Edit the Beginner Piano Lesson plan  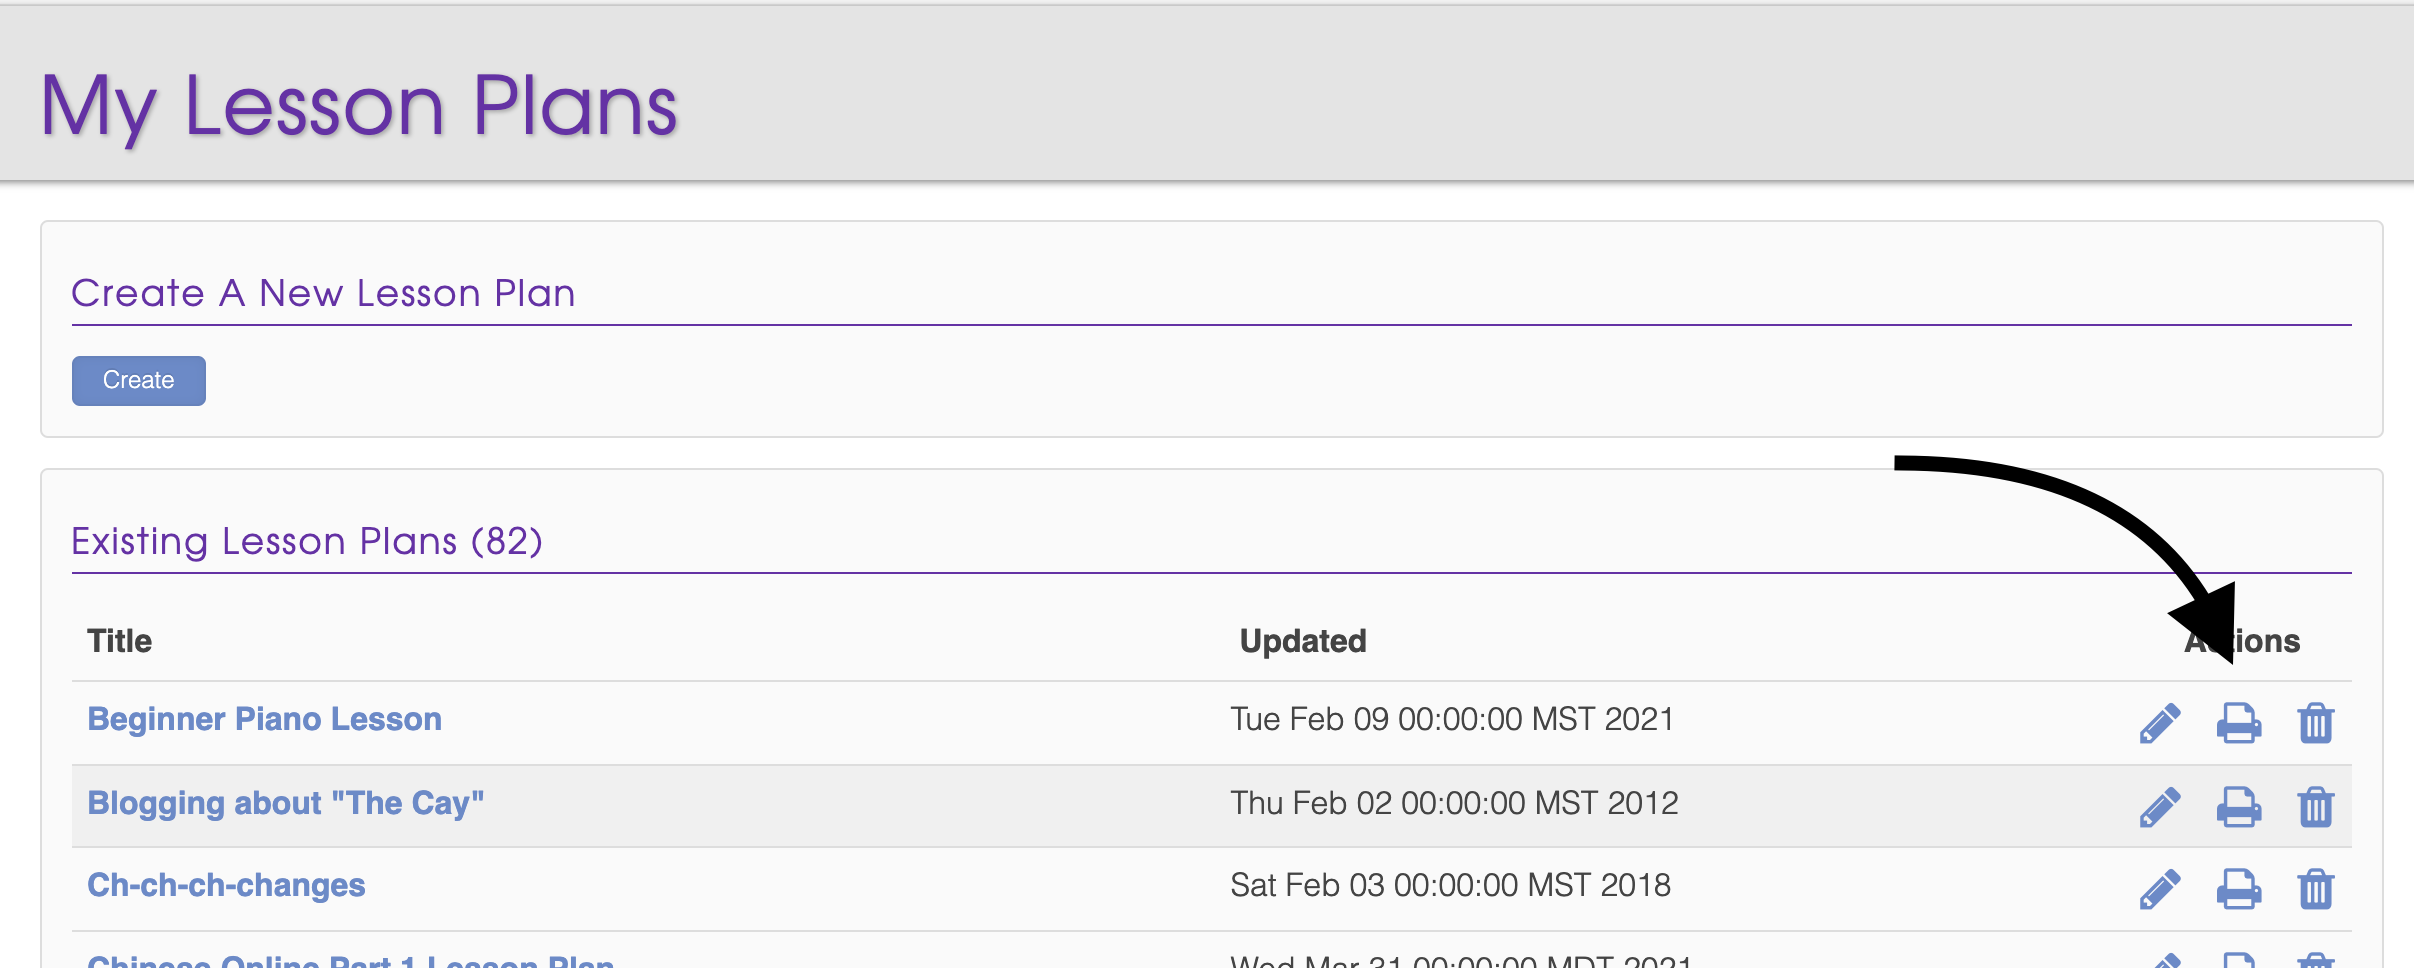2160,723
